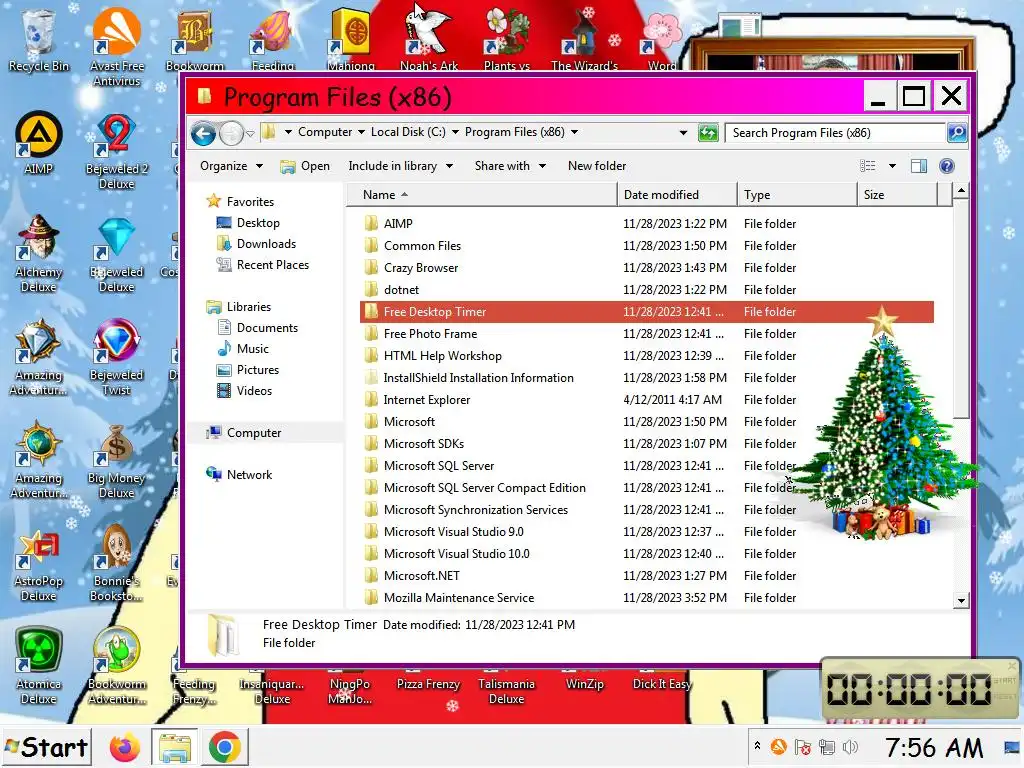Select the Atomica Deluxe desktop icon
1024x768 pixels.
pos(39,666)
